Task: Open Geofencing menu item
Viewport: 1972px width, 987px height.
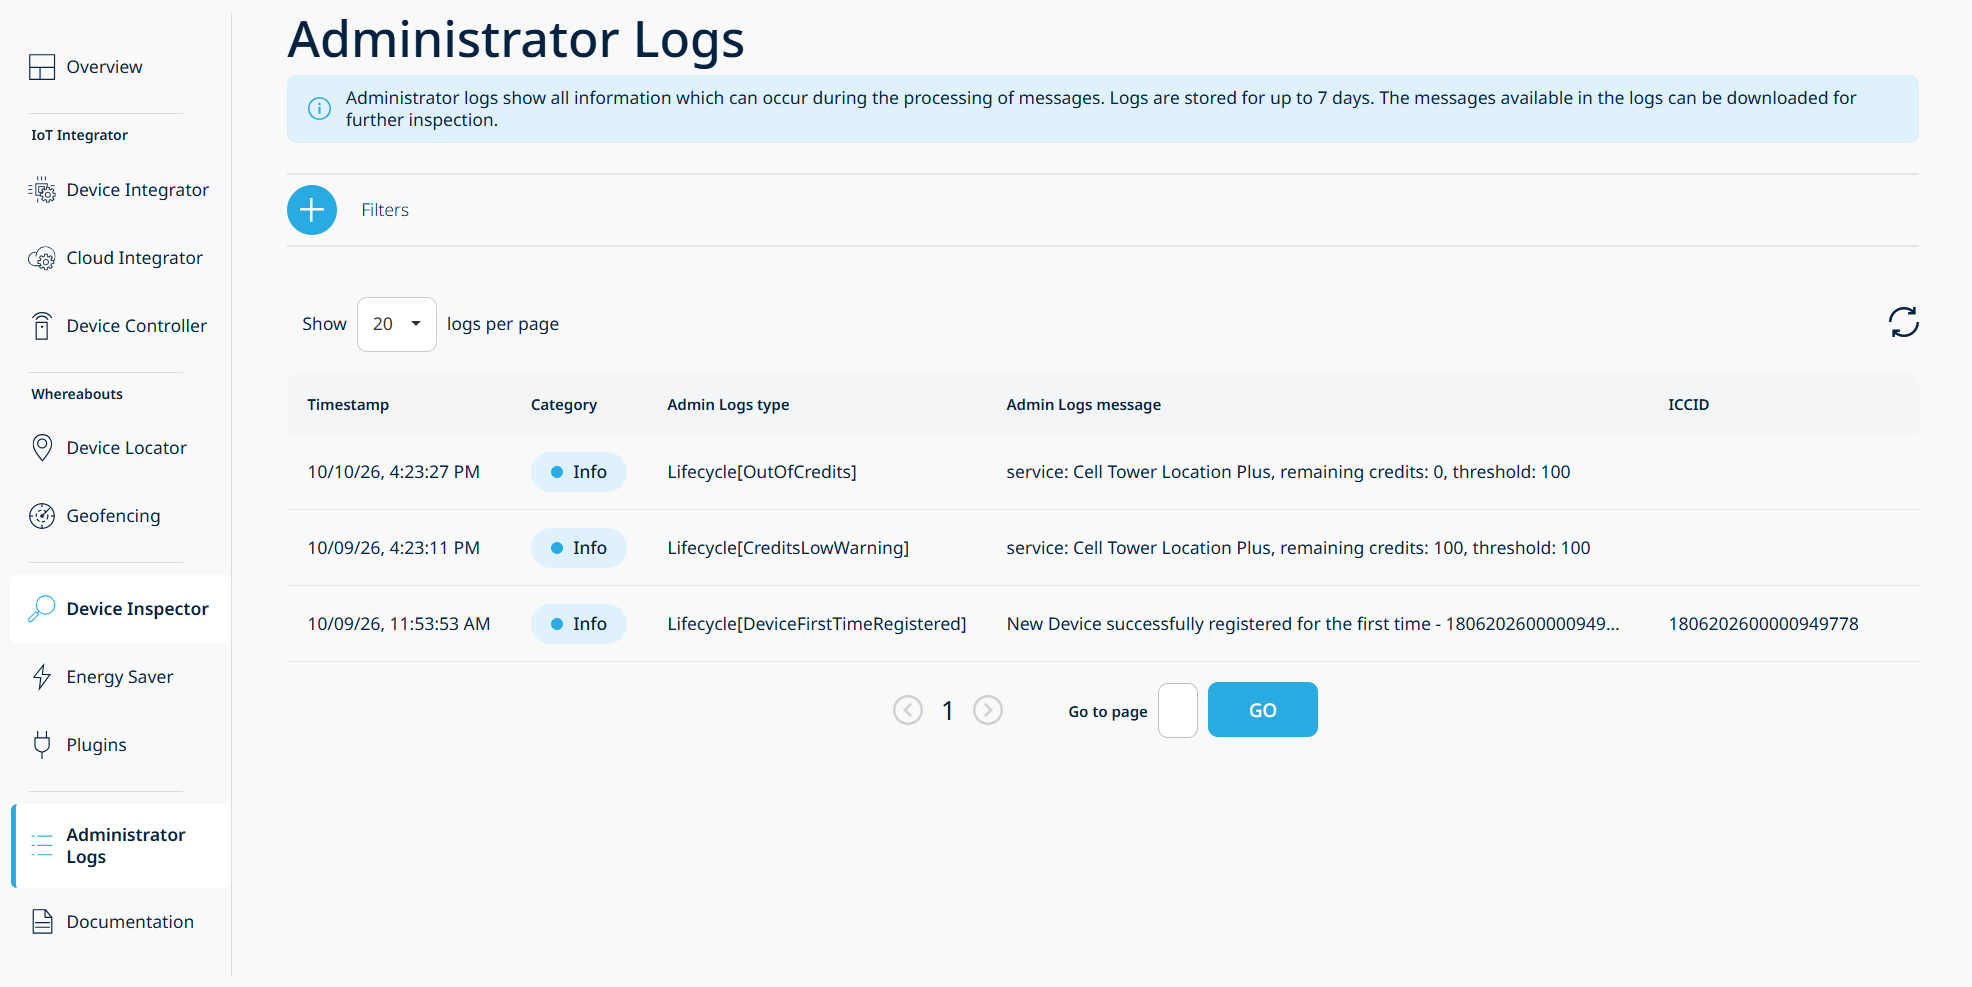Action: click(113, 516)
